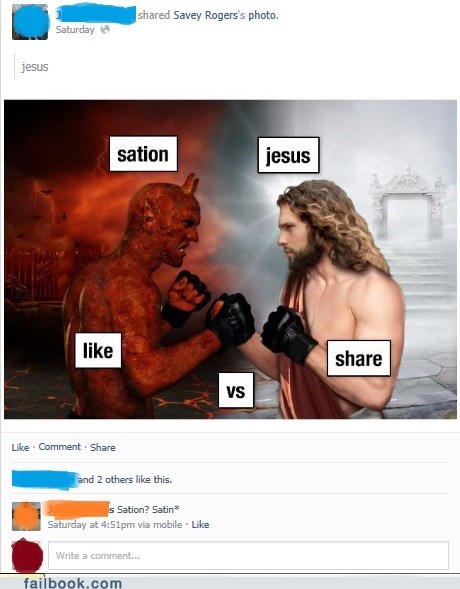The width and height of the screenshot is (460, 589).
Task: Like the 'Sation? Satin*' comment
Action: (201, 524)
